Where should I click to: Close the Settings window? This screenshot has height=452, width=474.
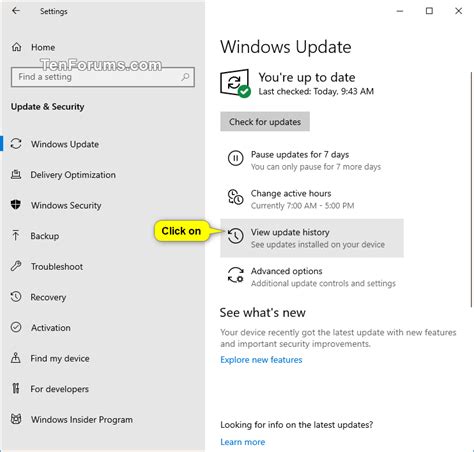coord(459,11)
